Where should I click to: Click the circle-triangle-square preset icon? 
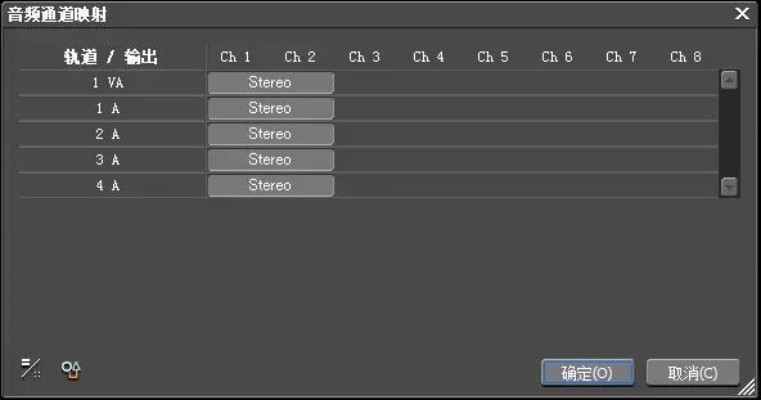click(70, 369)
